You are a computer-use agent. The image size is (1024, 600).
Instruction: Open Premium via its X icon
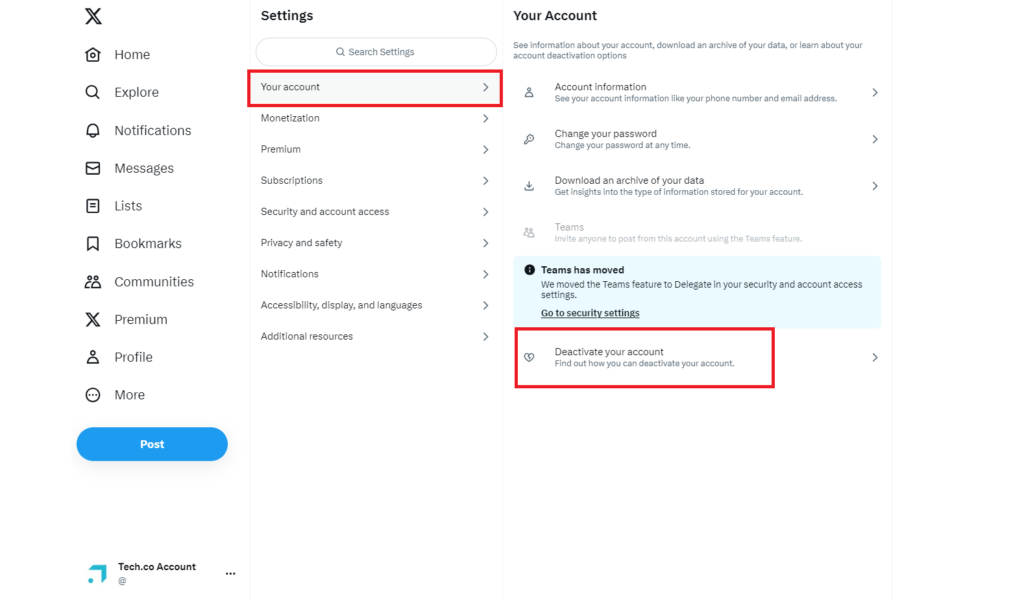point(93,319)
